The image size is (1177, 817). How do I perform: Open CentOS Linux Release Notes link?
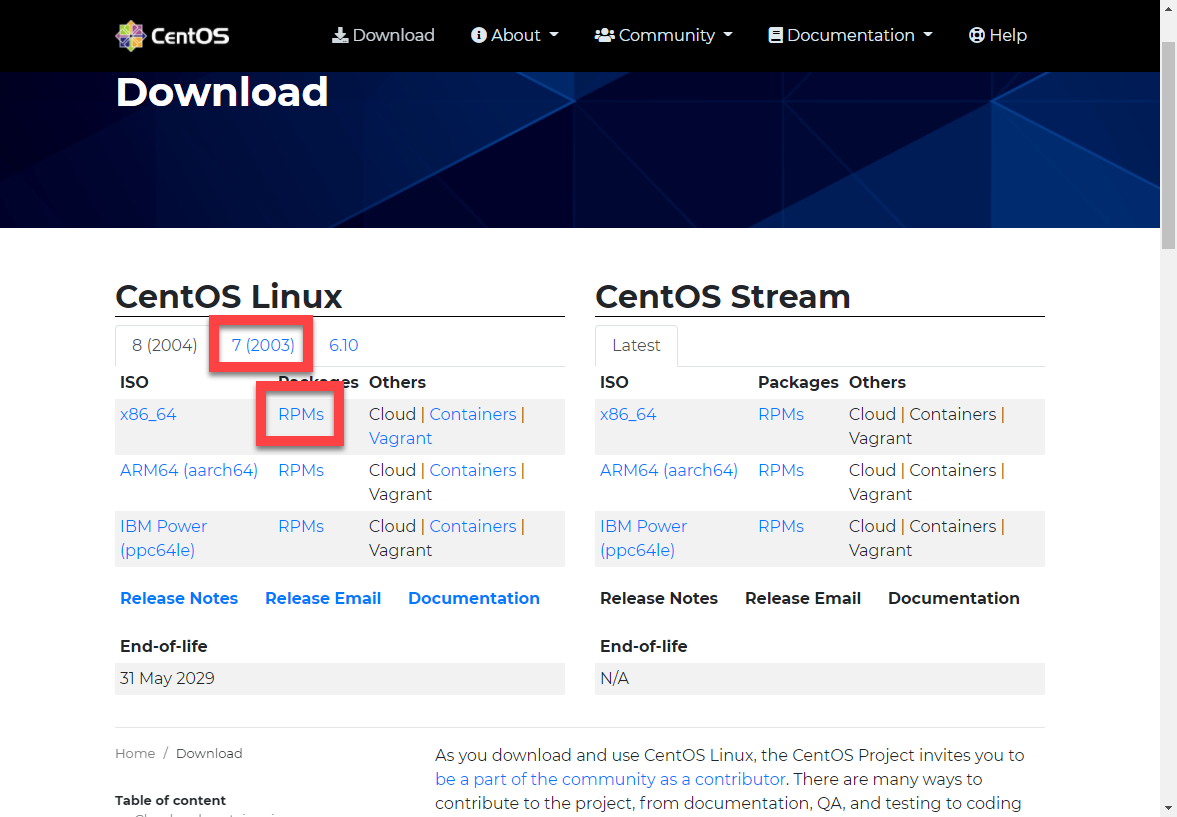(x=179, y=598)
